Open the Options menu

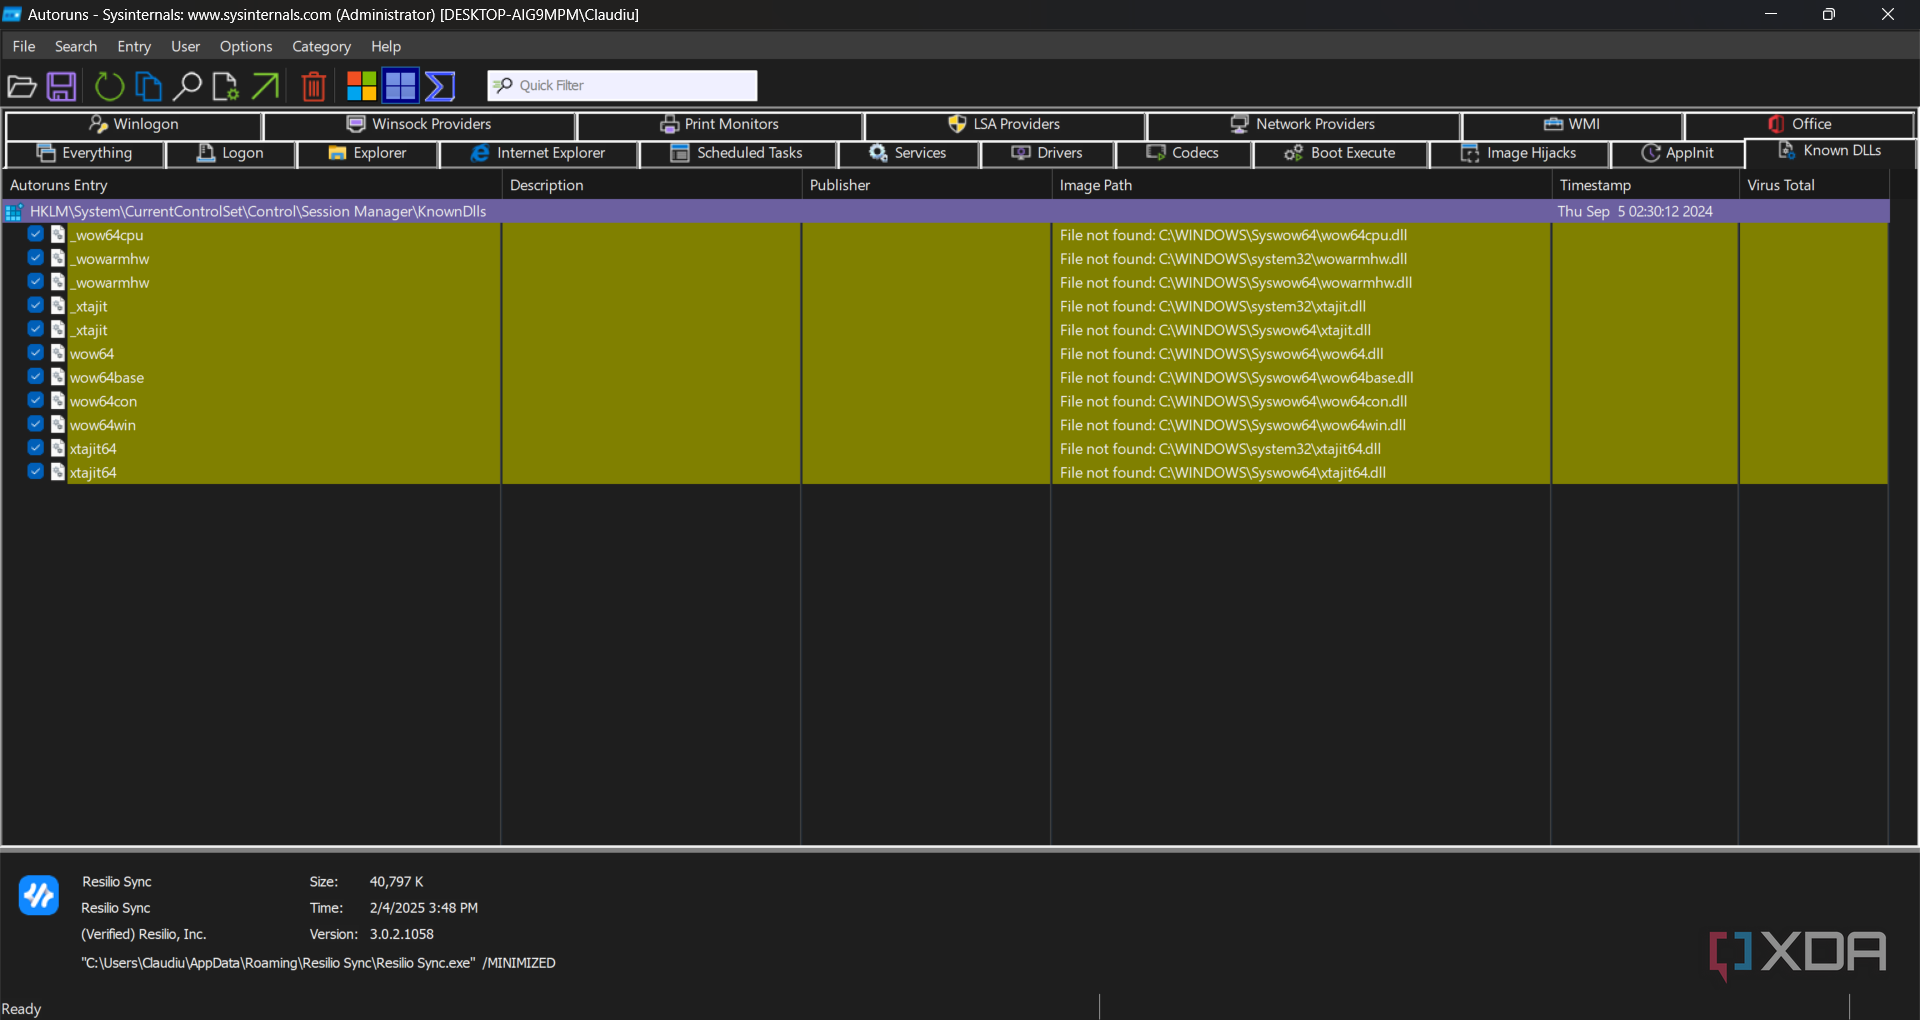coord(245,46)
